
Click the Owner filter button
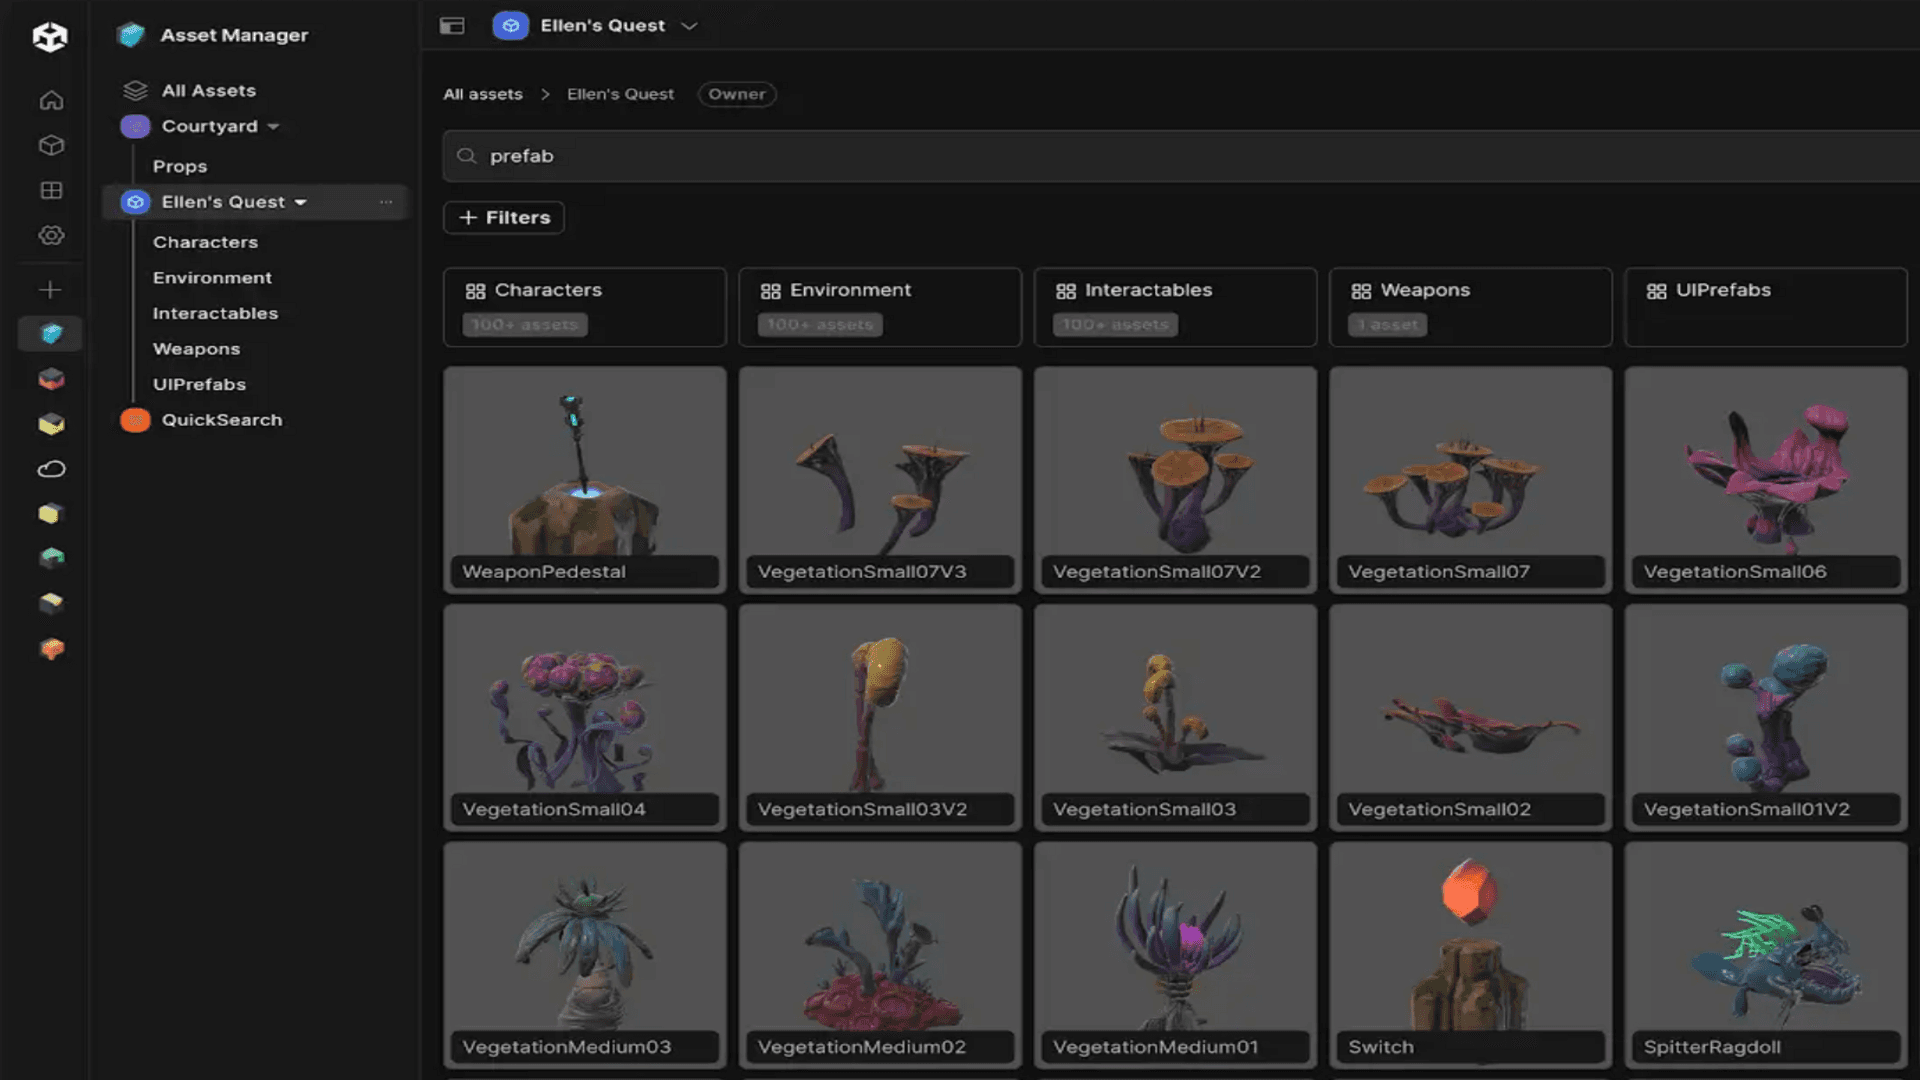[x=736, y=94]
